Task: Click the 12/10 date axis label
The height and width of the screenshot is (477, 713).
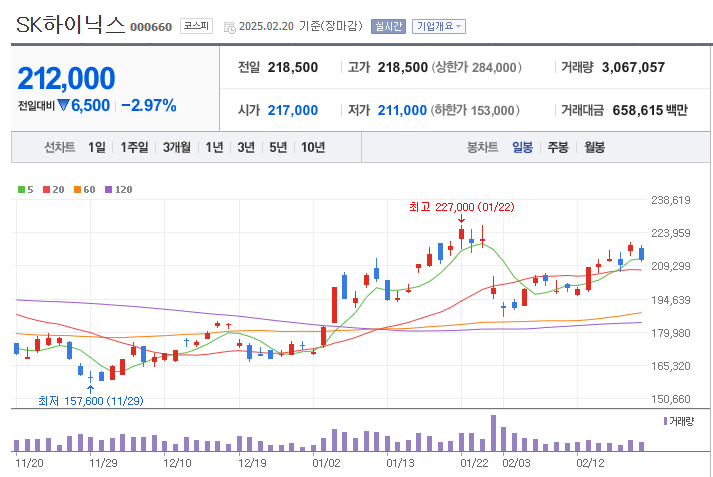Action: [177, 463]
